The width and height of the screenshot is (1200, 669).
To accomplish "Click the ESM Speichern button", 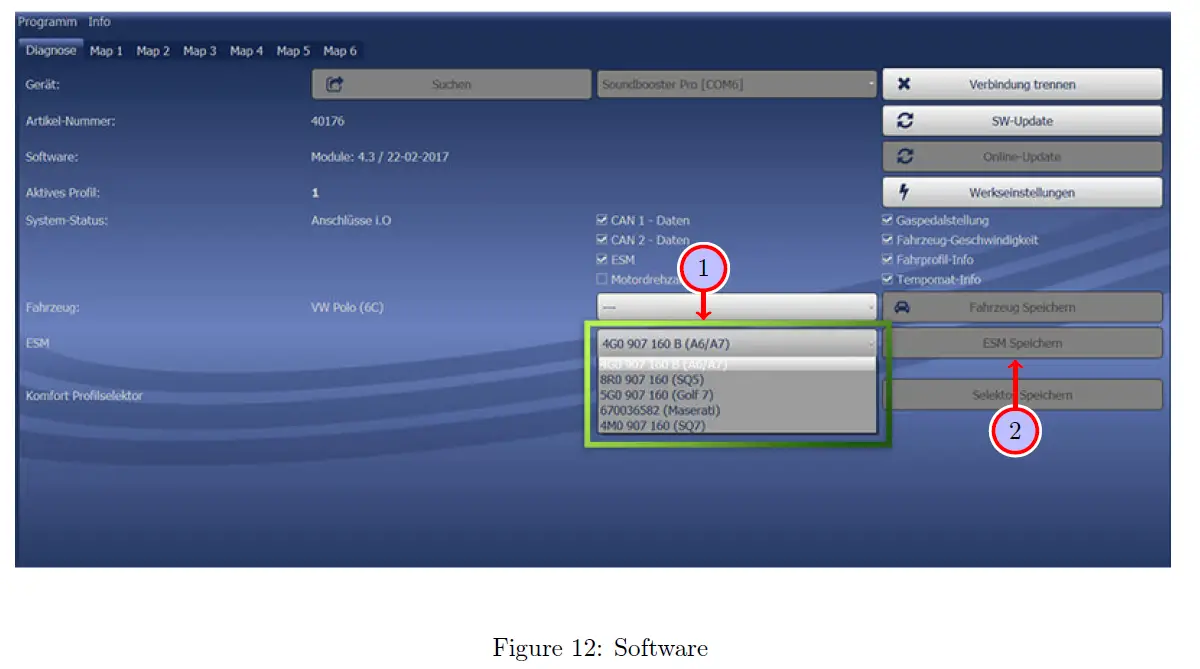I will click(x=1022, y=343).
